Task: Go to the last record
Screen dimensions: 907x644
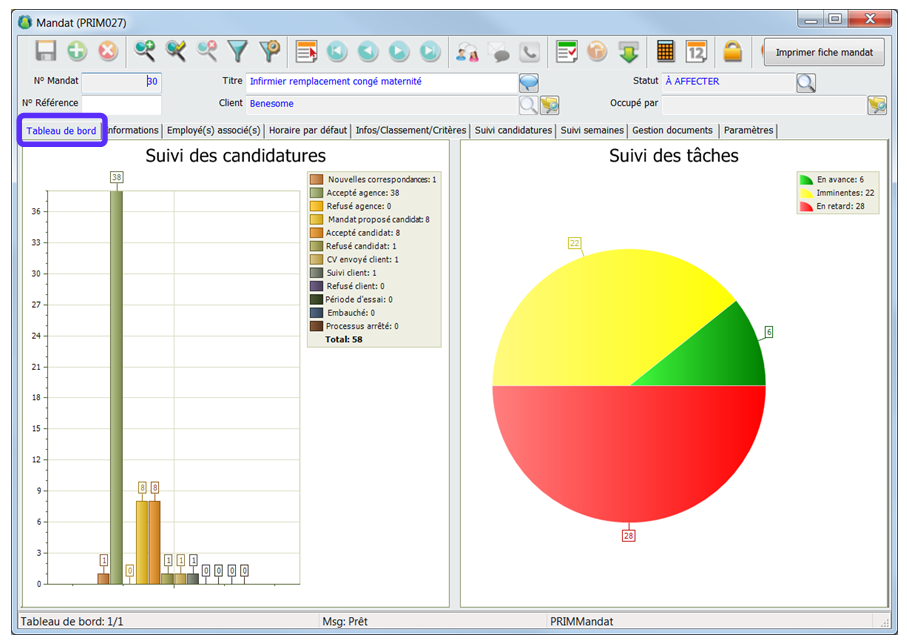Action: coord(430,52)
